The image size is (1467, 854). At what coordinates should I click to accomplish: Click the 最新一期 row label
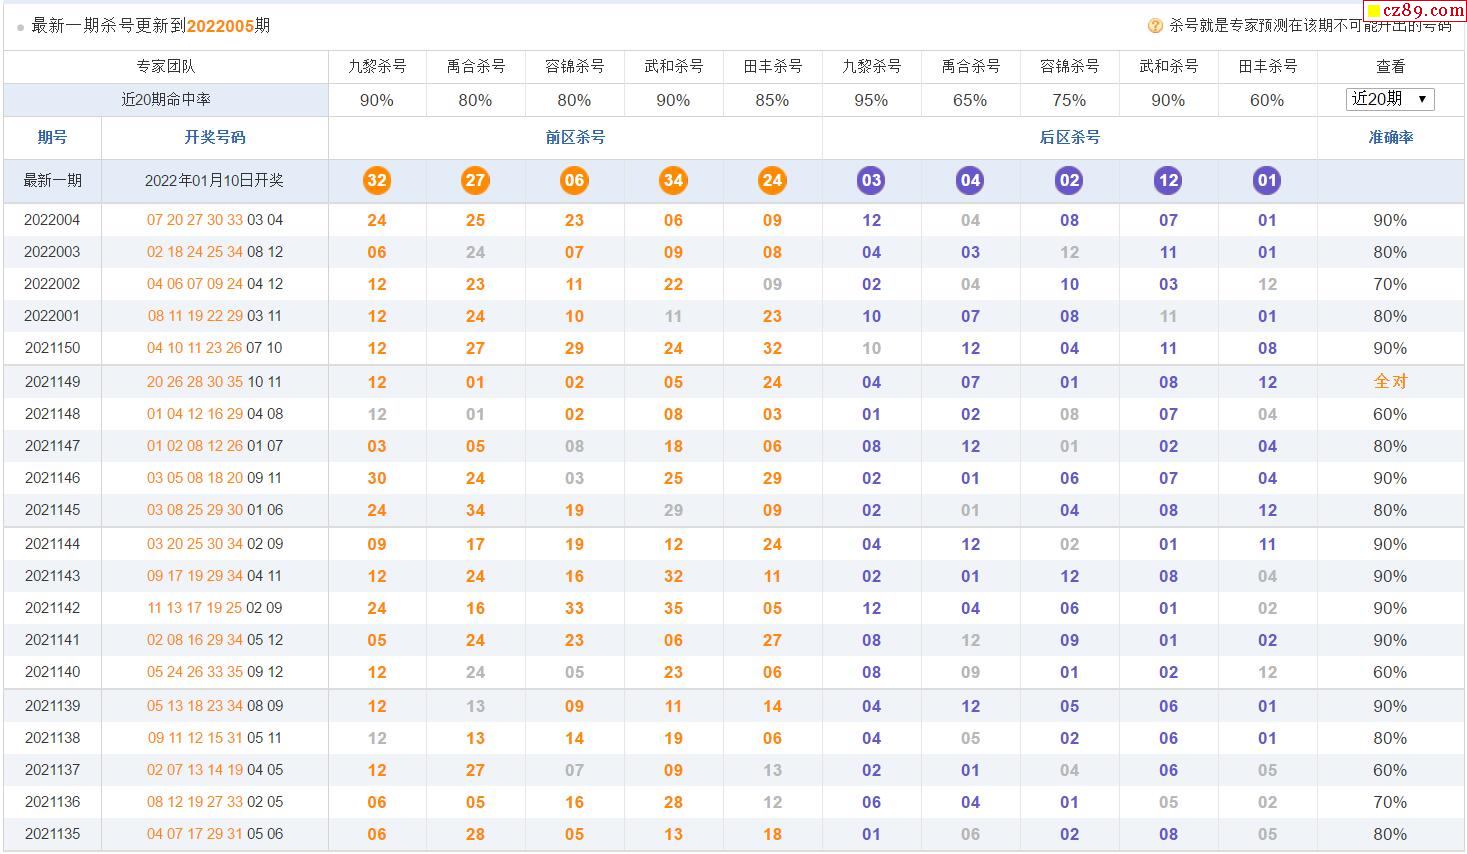52,181
